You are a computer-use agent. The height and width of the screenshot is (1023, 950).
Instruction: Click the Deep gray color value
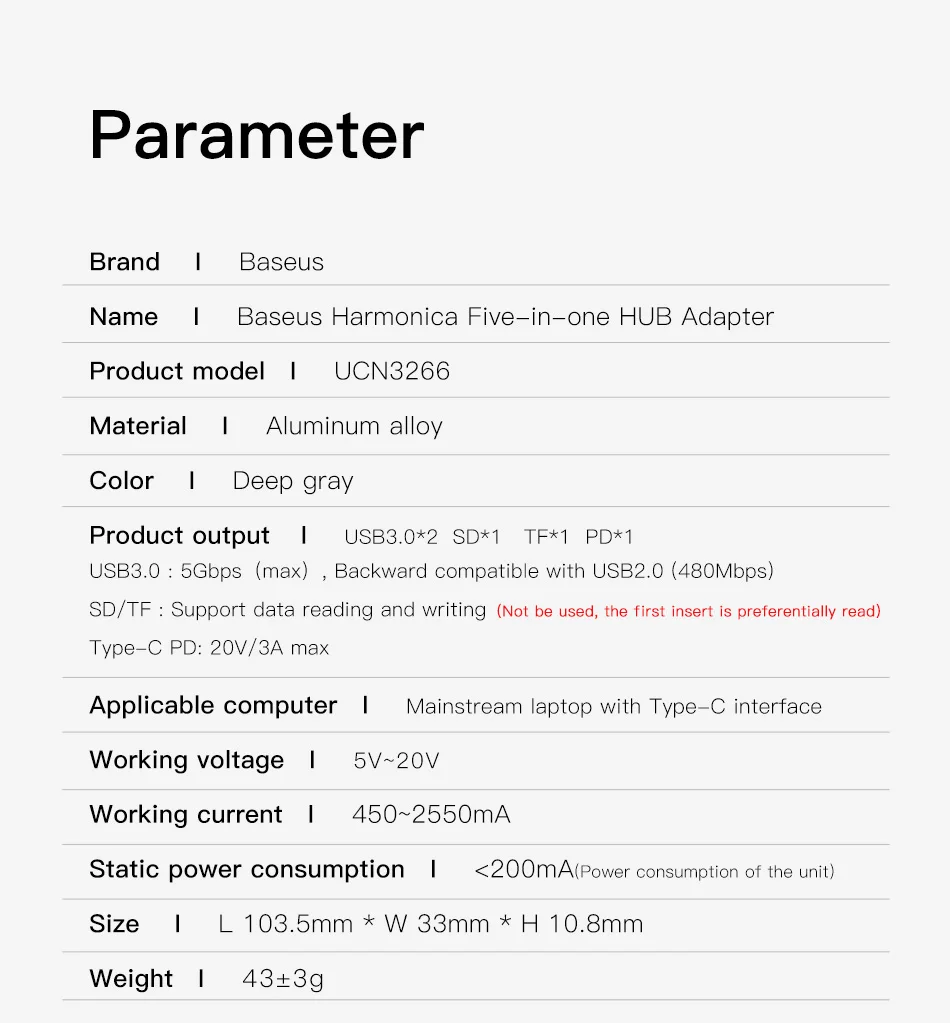[x=293, y=481]
